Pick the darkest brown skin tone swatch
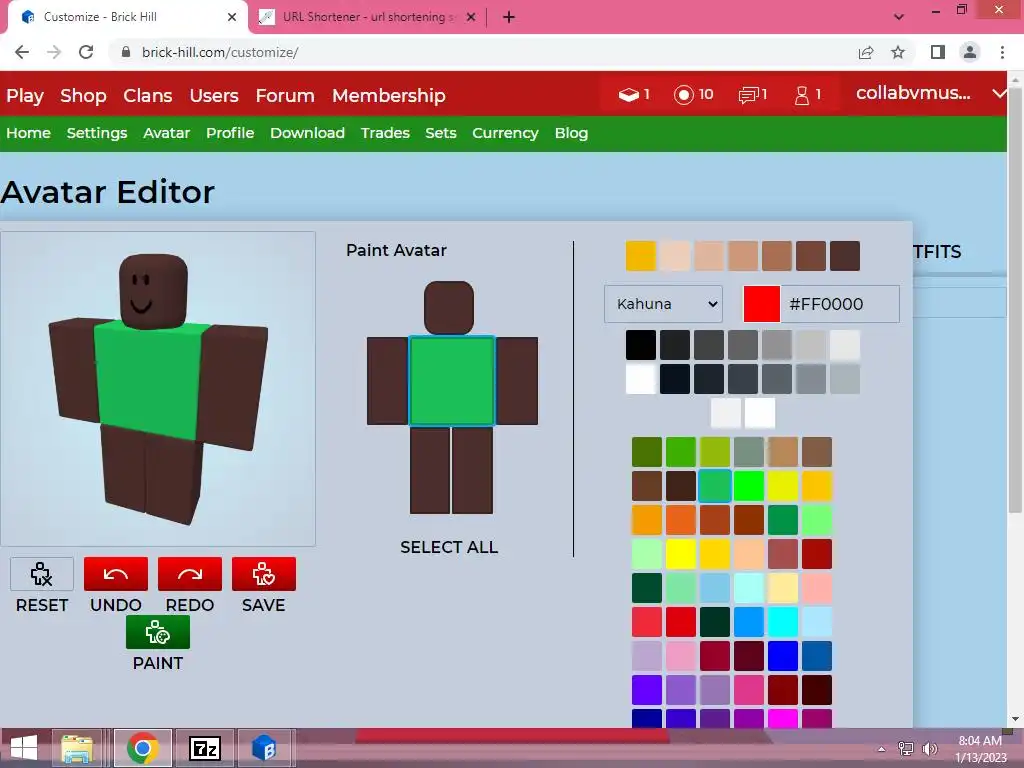 click(x=845, y=255)
